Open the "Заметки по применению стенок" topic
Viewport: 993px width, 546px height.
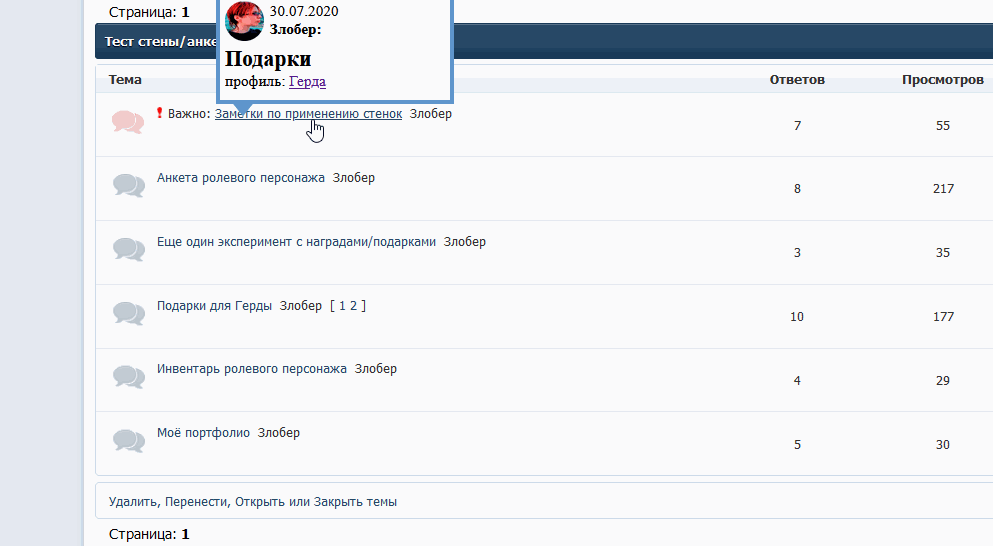point(307,114)
